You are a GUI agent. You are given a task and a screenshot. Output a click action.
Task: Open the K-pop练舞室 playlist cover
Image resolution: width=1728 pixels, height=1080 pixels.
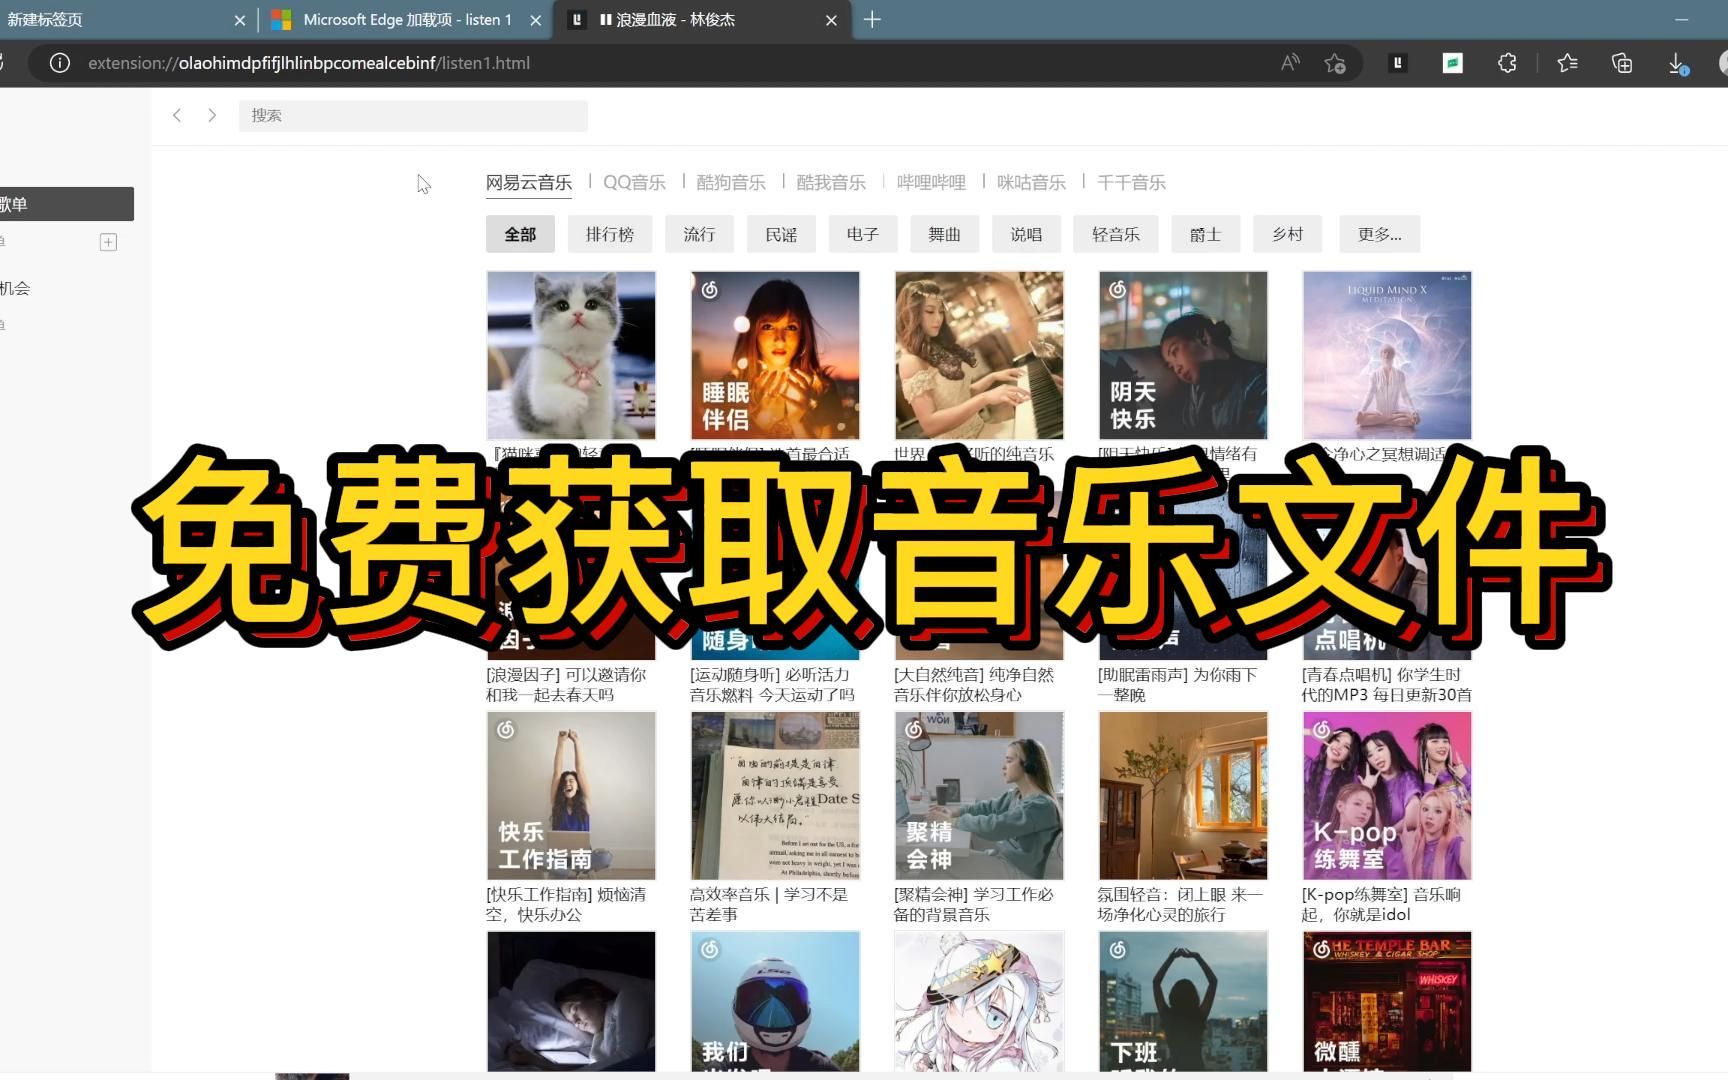point(1387,796)
